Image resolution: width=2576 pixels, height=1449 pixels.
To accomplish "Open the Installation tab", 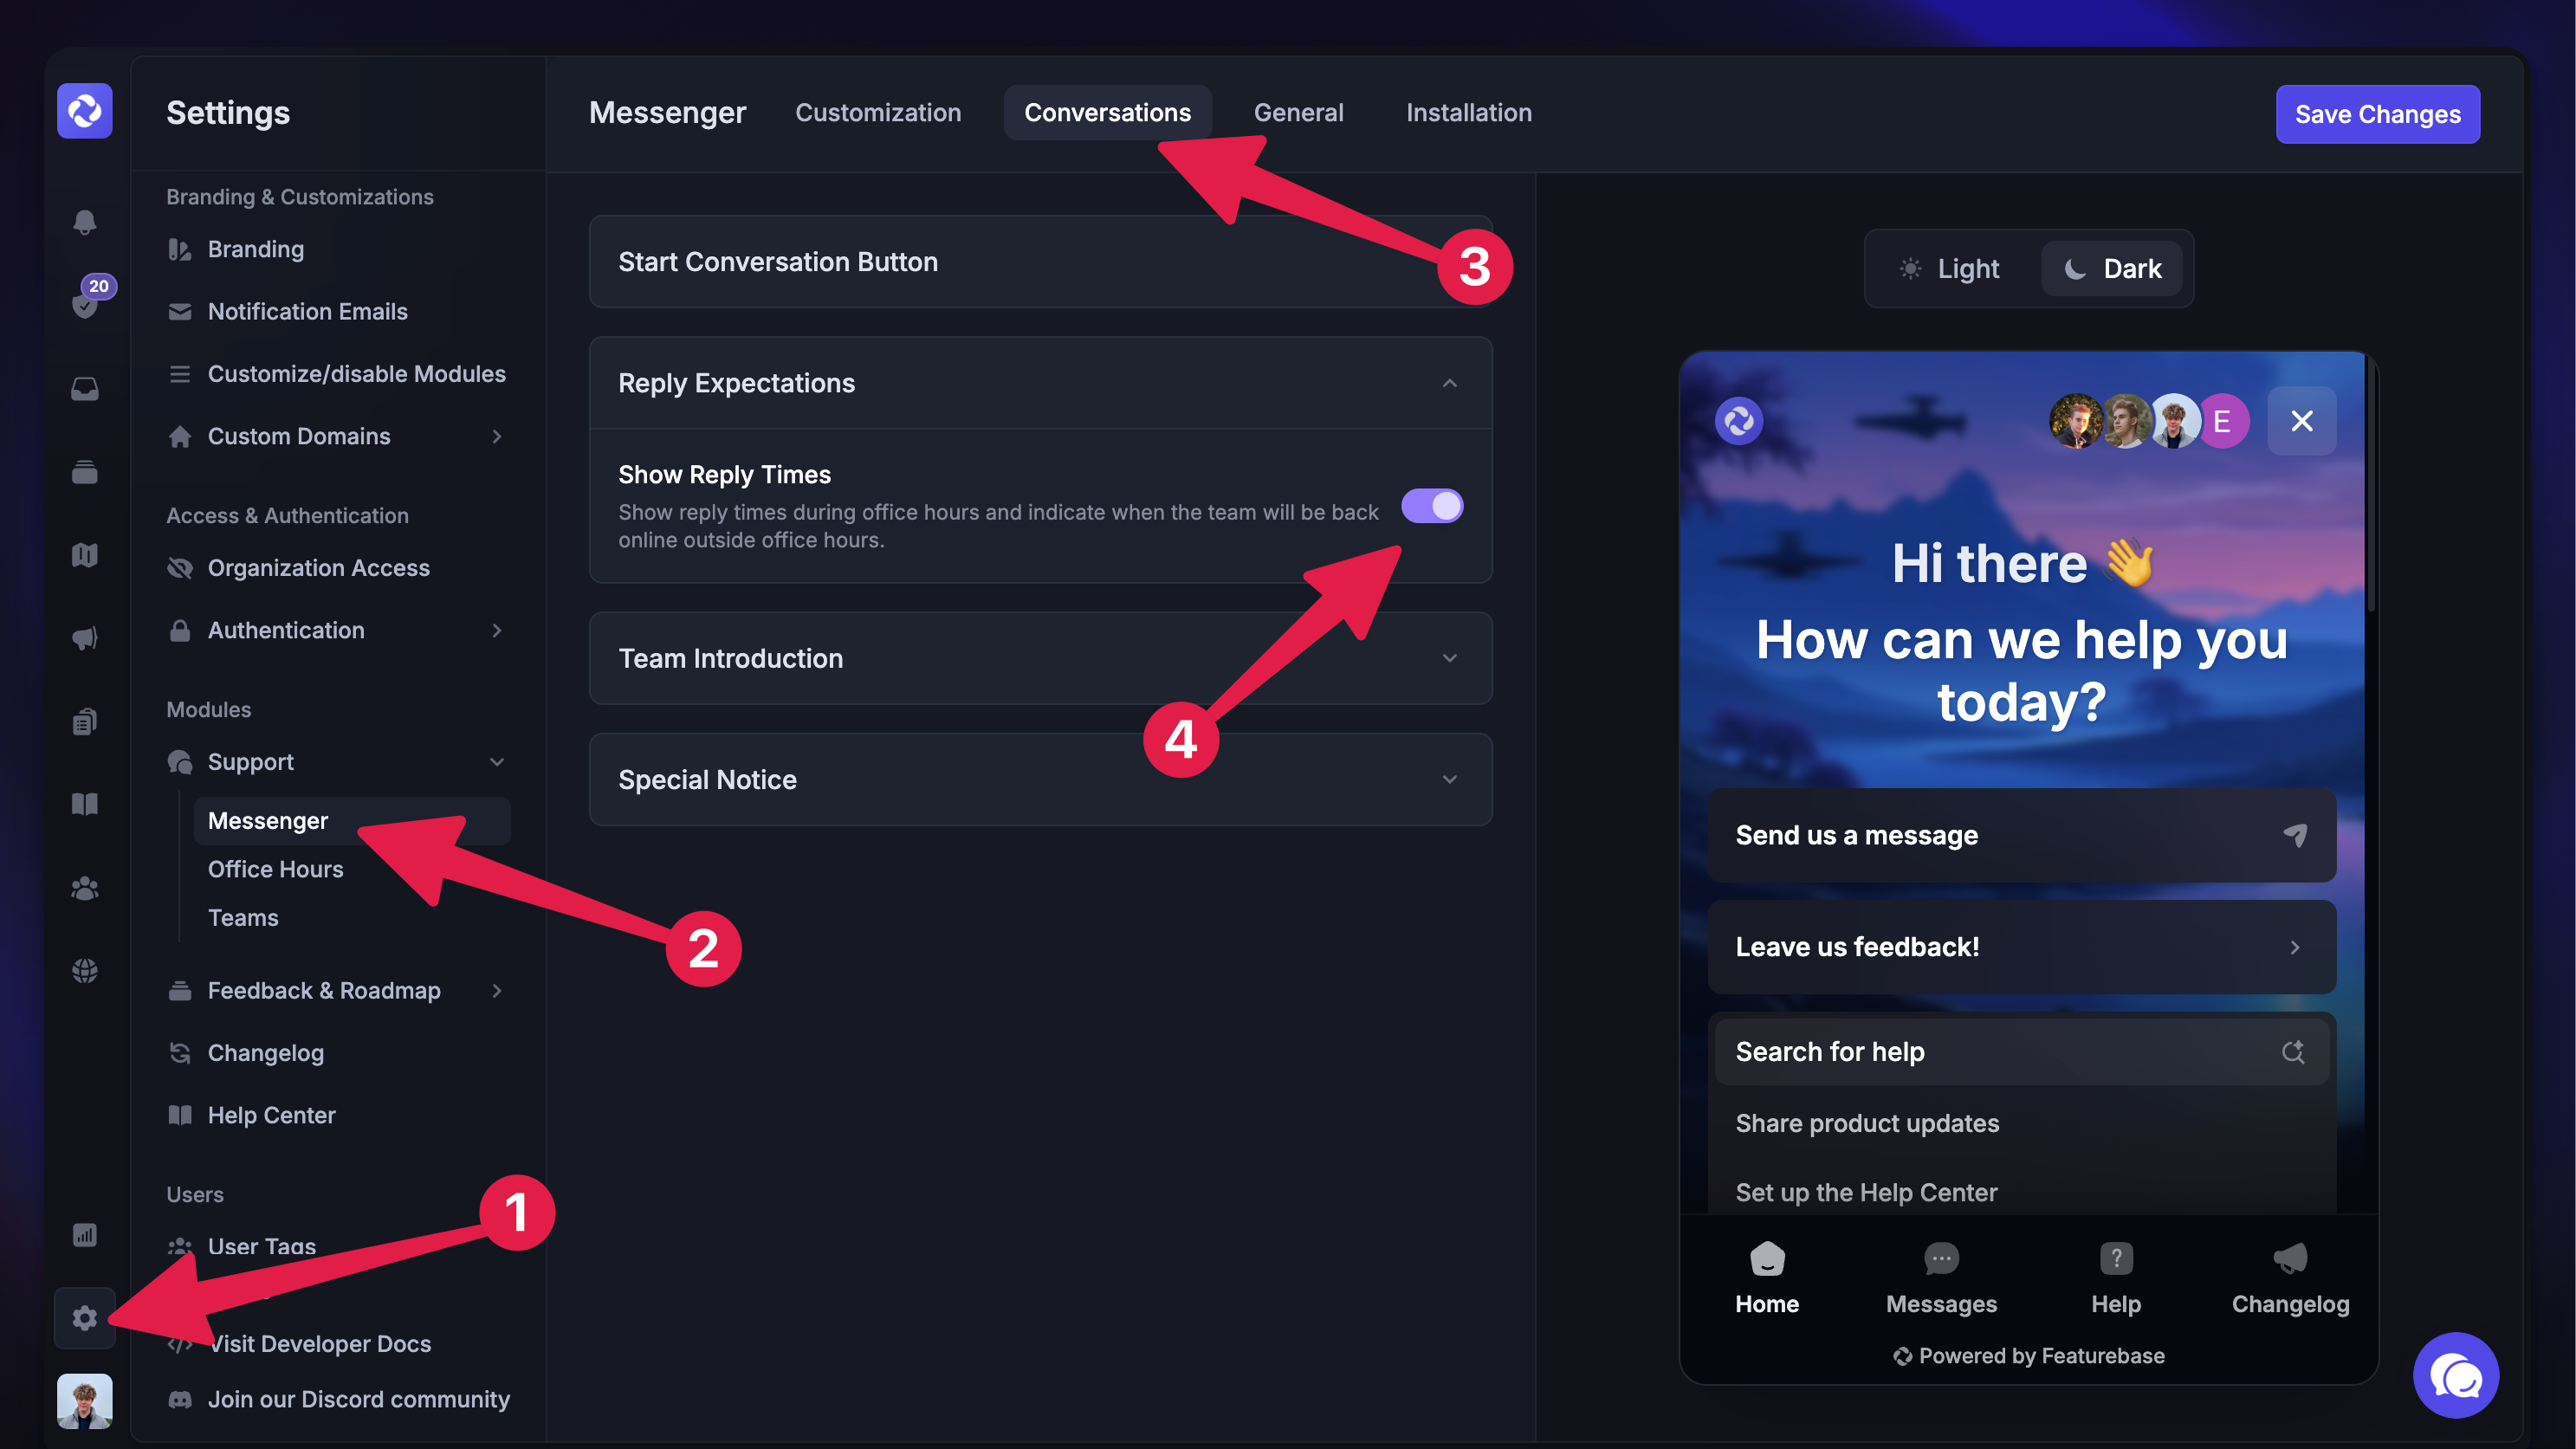I will click(1468, 113).
